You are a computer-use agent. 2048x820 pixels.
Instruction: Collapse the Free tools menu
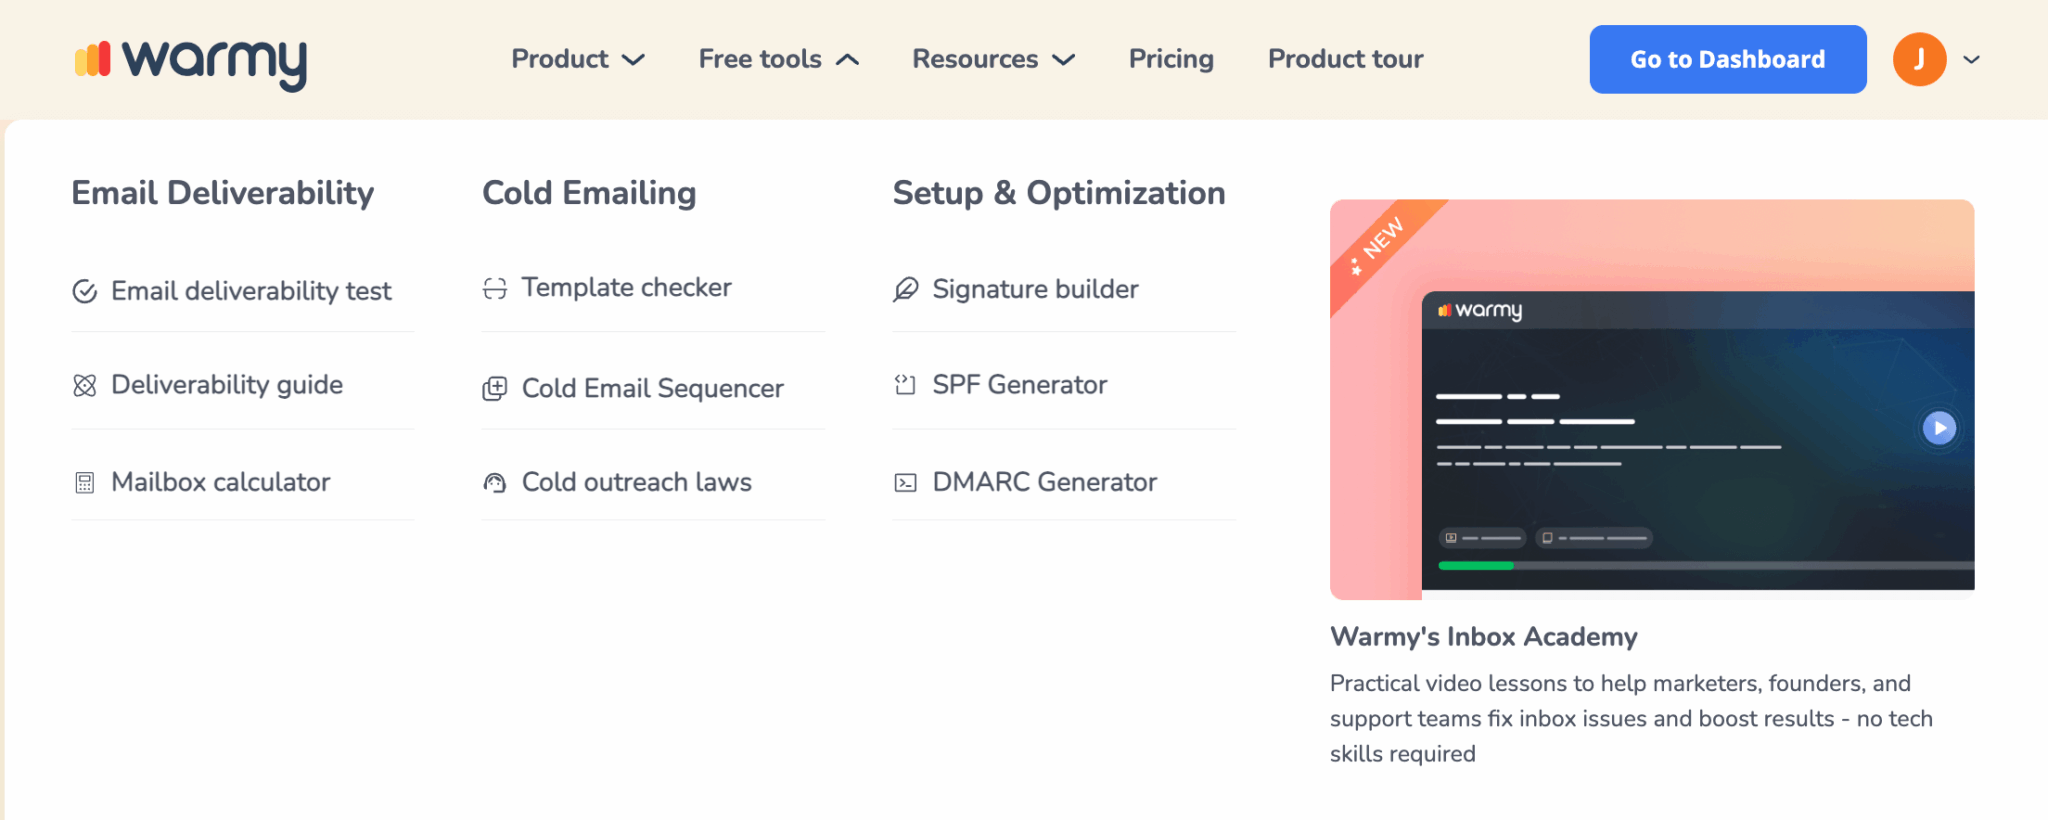point(778,59)
